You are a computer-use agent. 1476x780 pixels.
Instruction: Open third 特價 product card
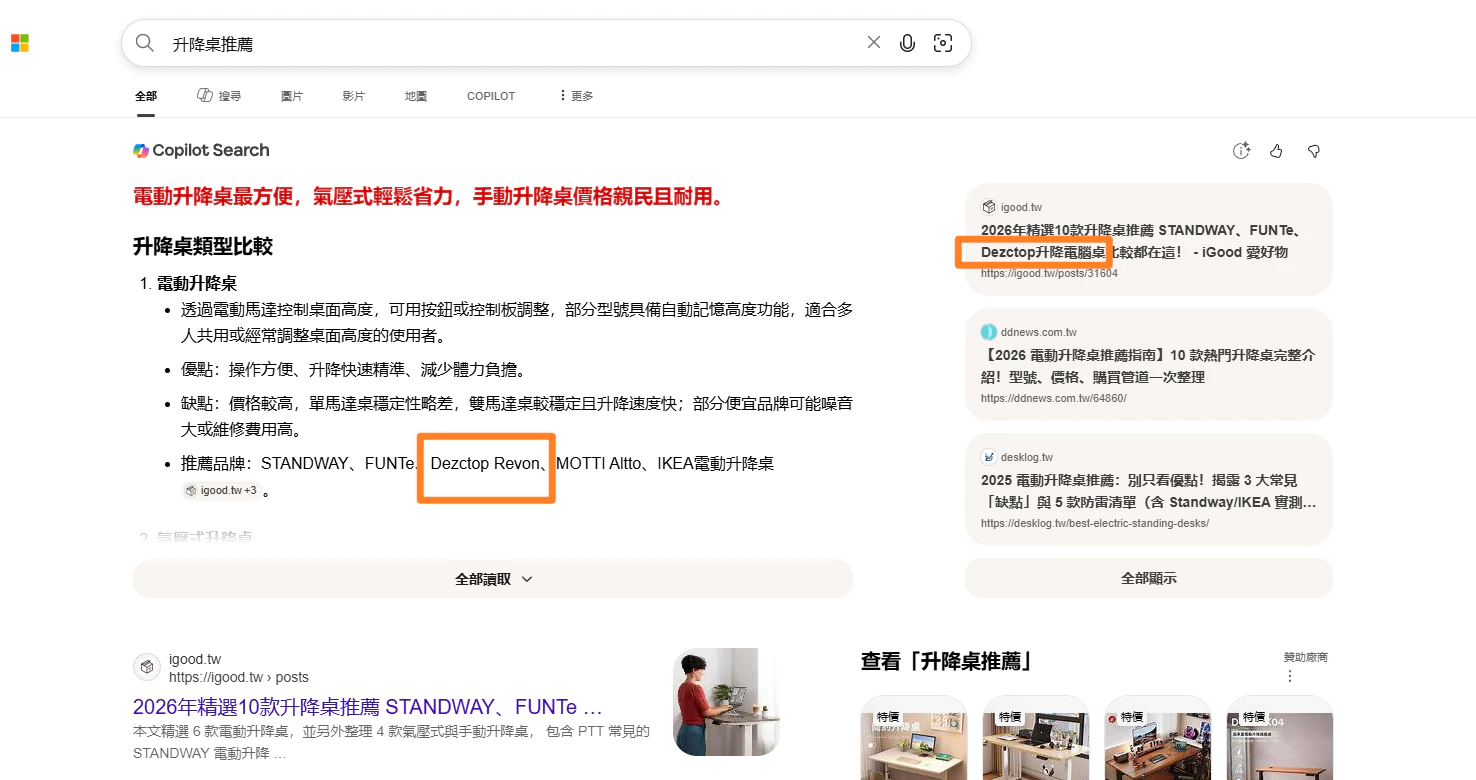tap(1158, 738)
